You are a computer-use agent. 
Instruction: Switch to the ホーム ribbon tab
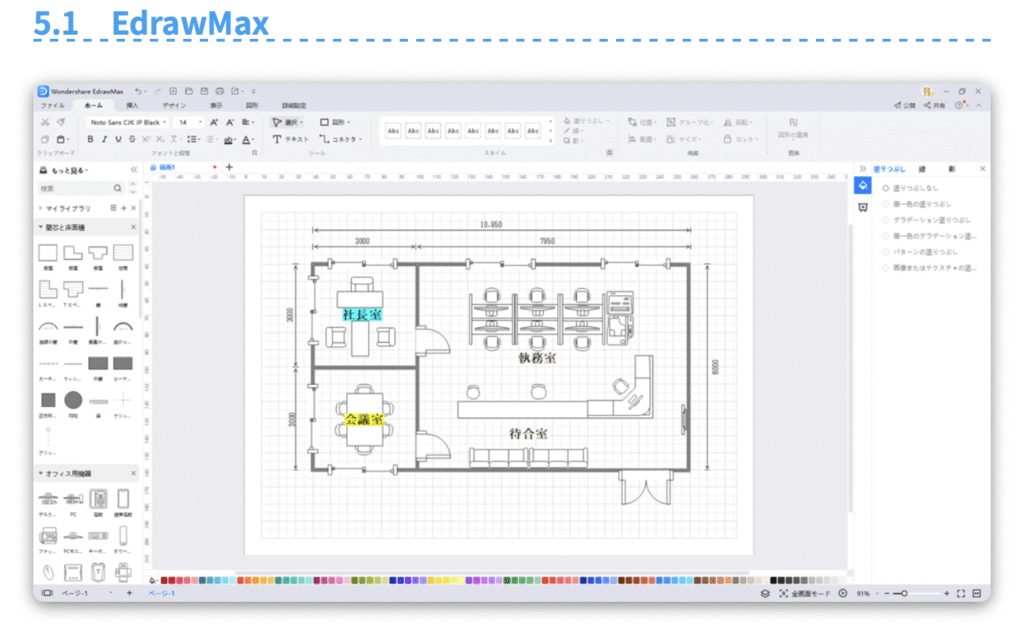93,105
